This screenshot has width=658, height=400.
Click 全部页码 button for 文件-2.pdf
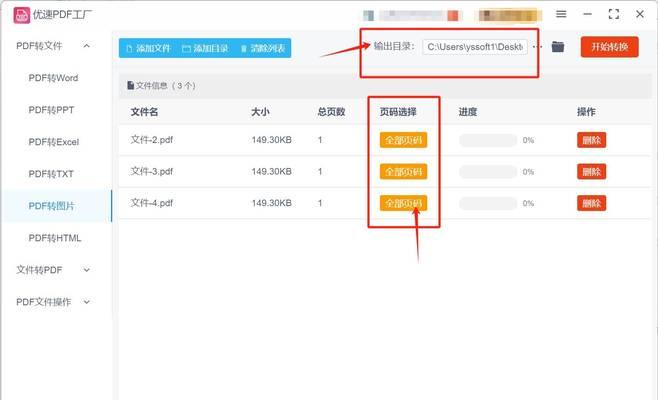(x=403, y=140)
